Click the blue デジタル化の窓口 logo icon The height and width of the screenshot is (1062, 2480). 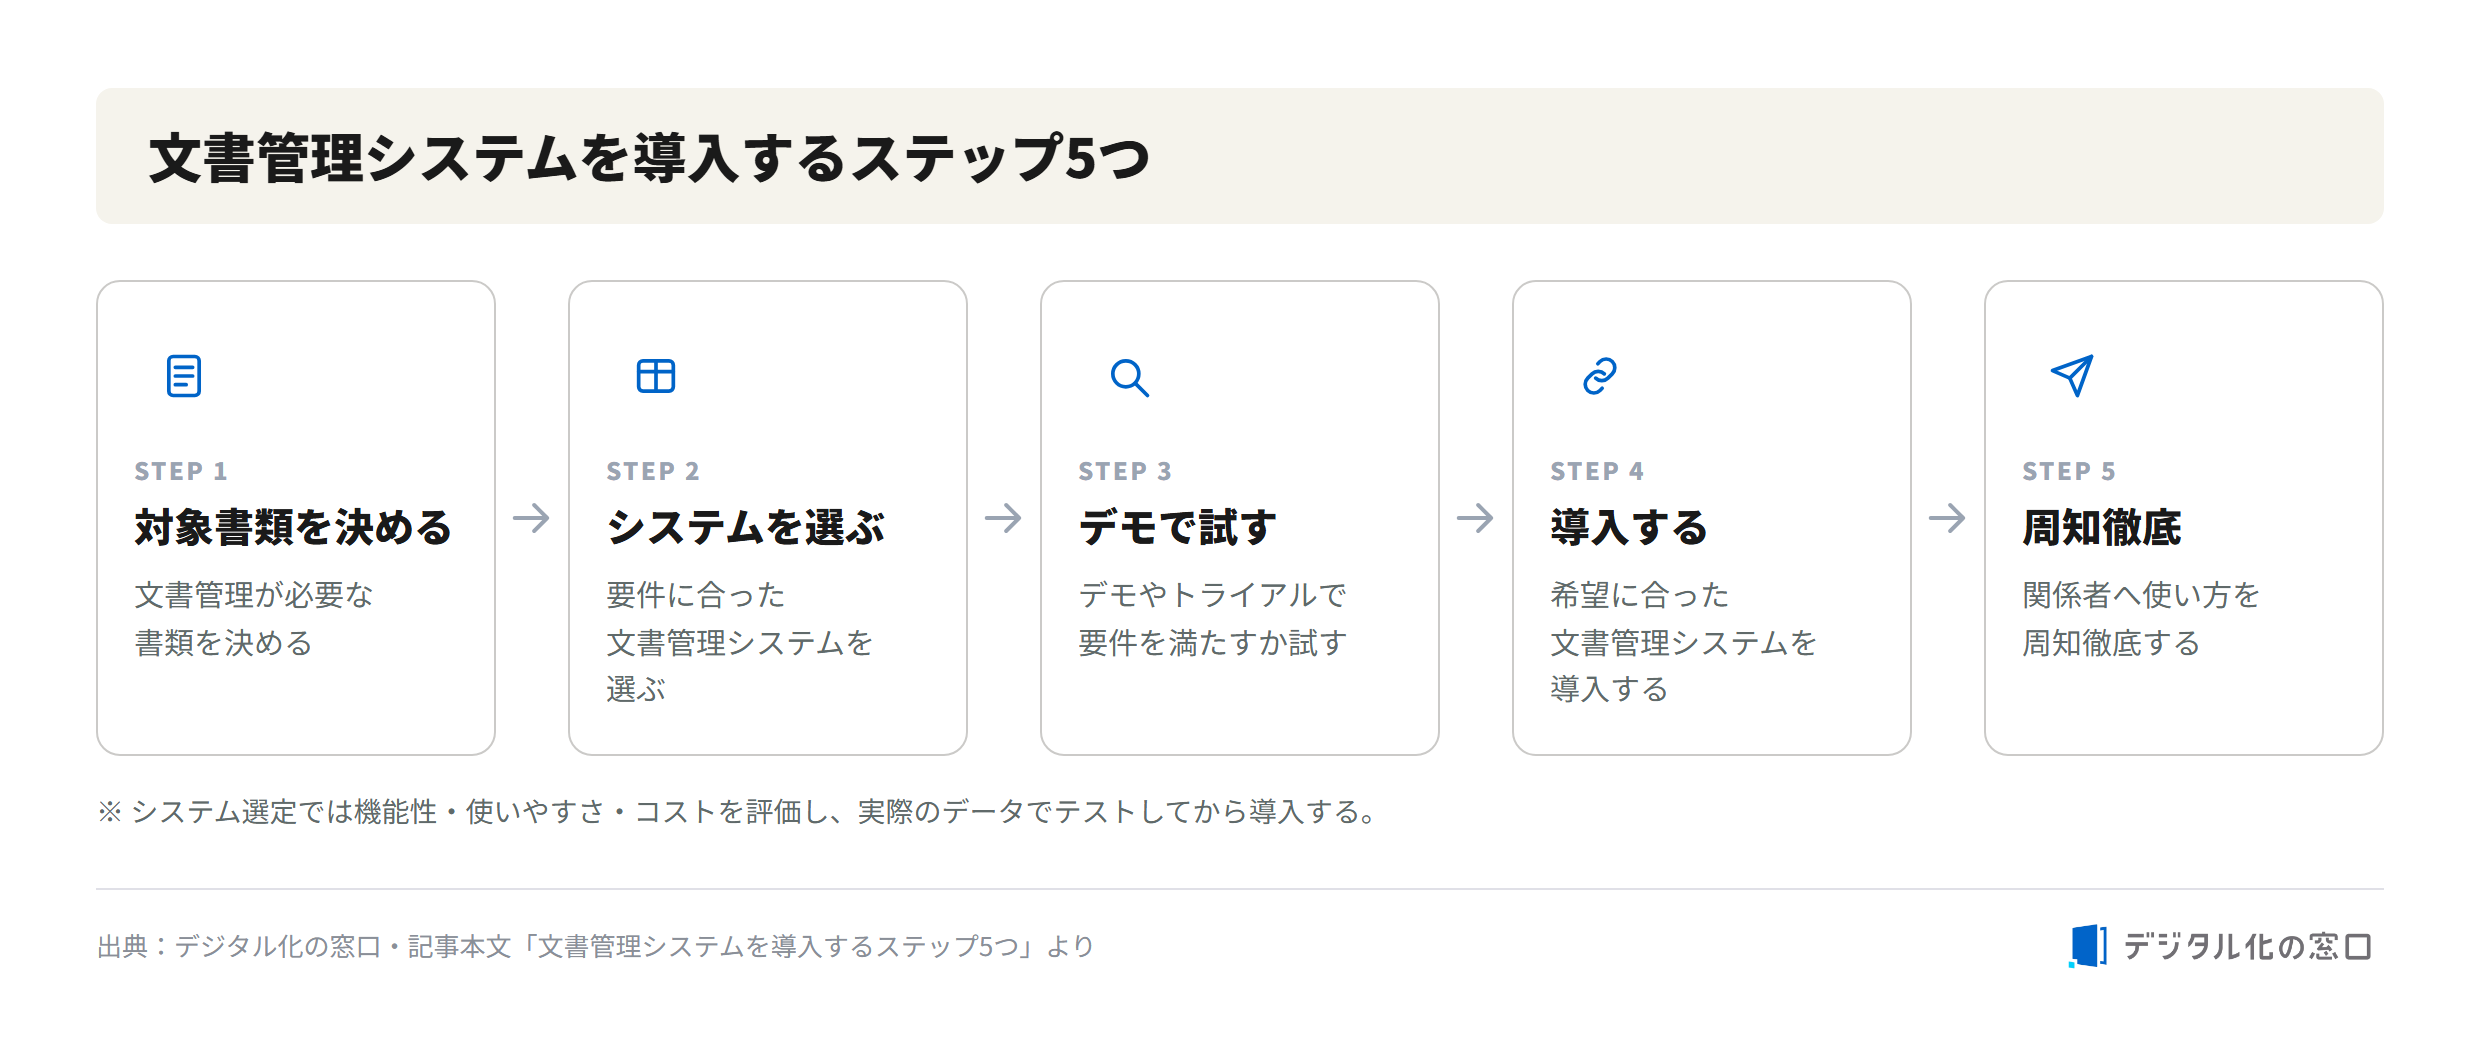pyautogui.click(x=2088, y=946)
